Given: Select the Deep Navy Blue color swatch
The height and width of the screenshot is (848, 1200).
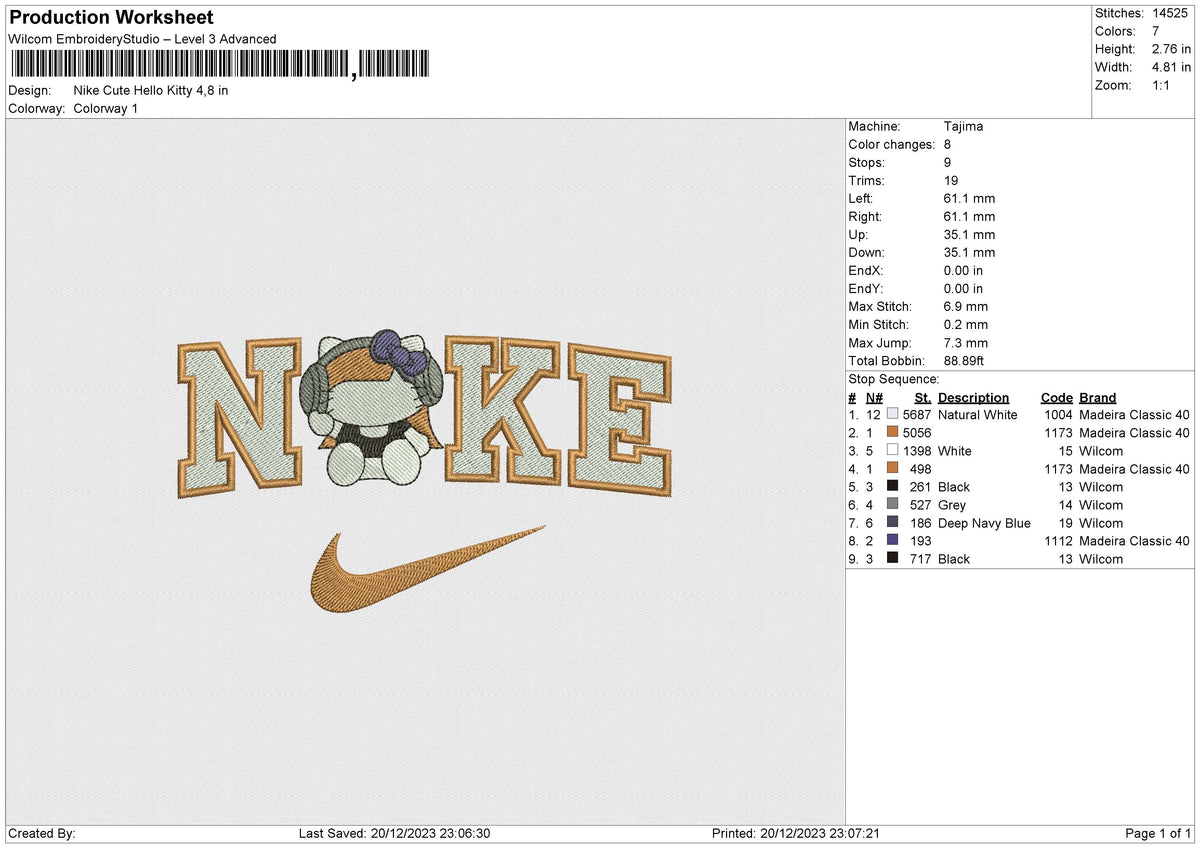Looking at the screenshot, I should click(892, 522).
